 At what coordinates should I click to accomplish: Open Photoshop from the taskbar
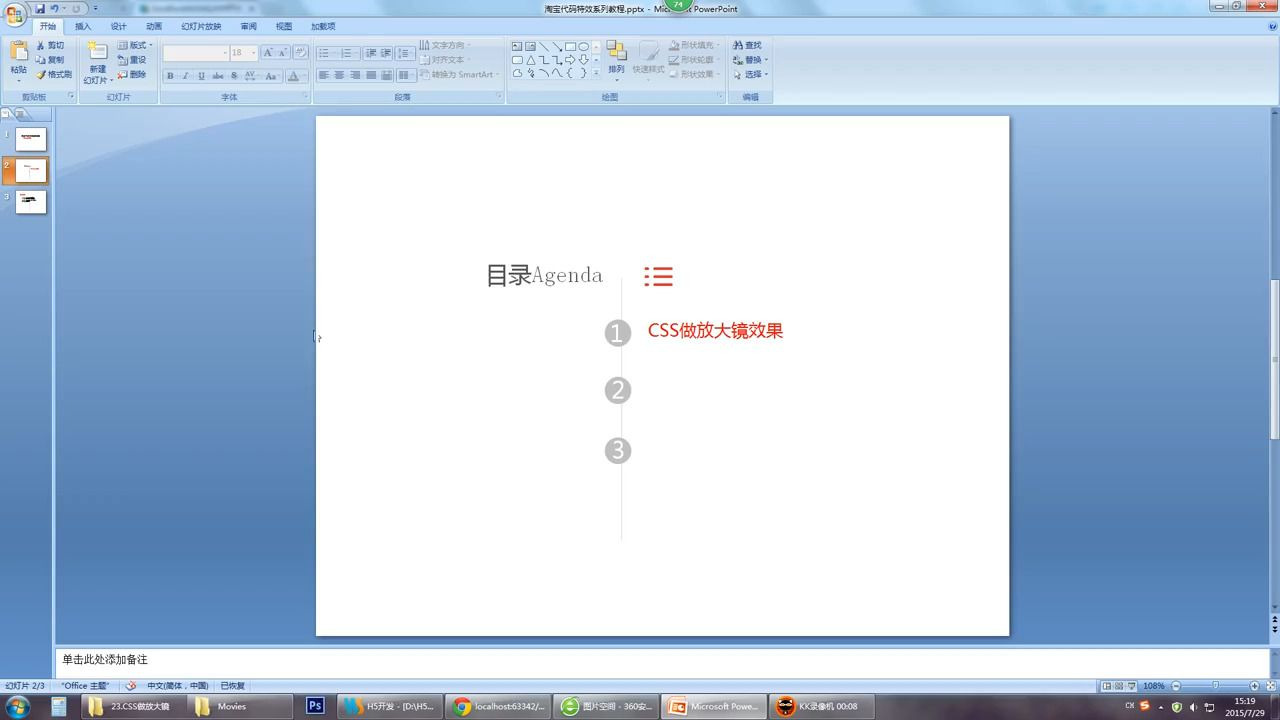pyautogui.click(x=315, y=706)
